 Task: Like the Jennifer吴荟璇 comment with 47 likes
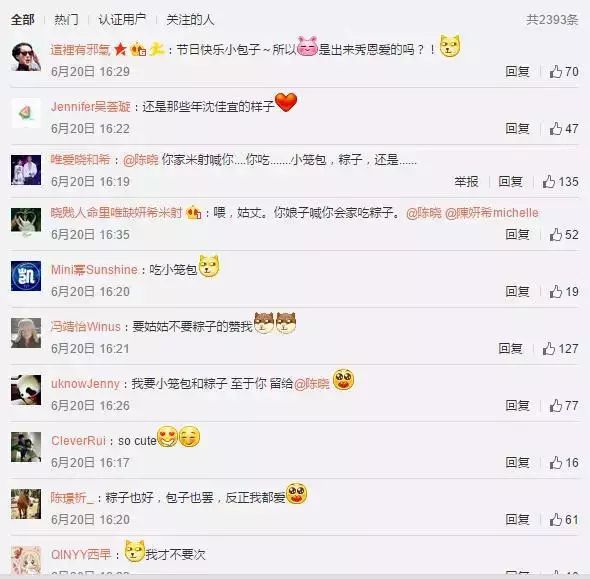(564, 129)
